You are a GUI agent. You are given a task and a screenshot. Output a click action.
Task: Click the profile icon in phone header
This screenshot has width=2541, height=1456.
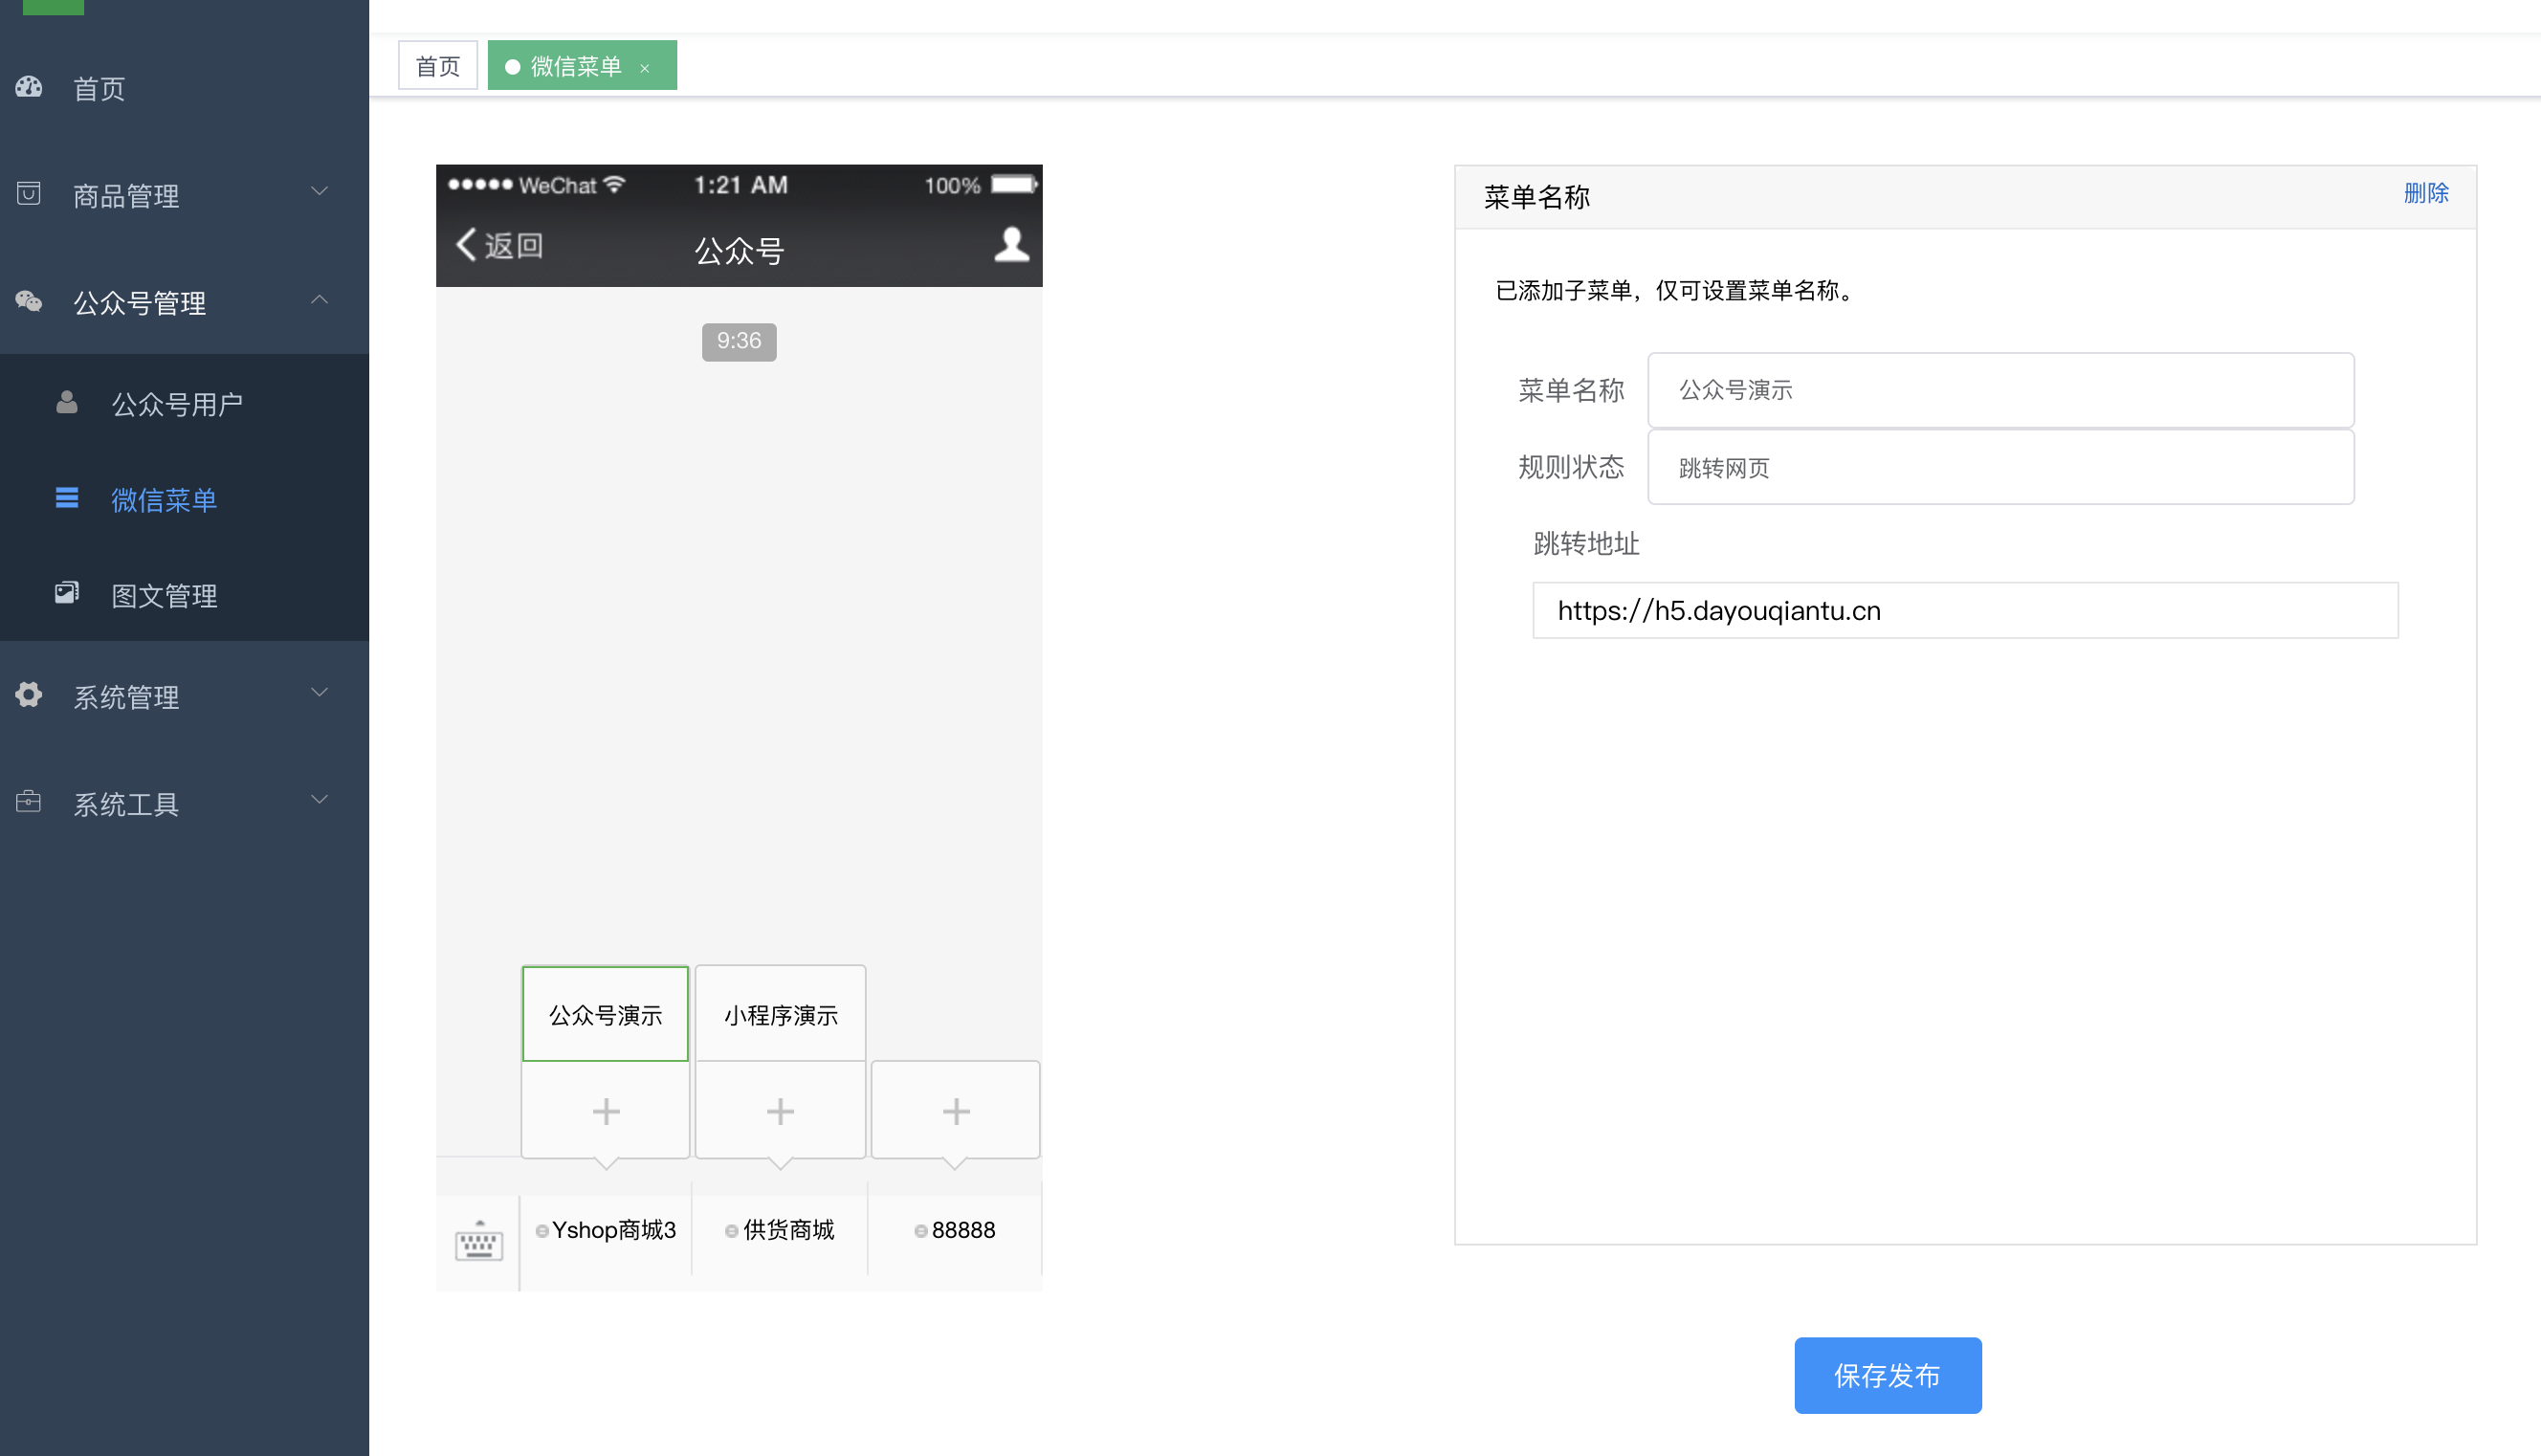tap(1012, 244)
